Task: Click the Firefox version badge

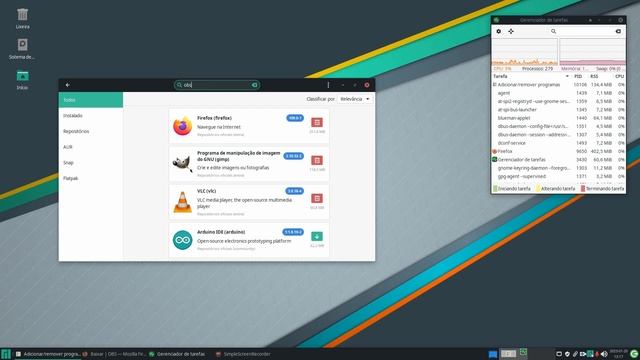Action: 295,118
